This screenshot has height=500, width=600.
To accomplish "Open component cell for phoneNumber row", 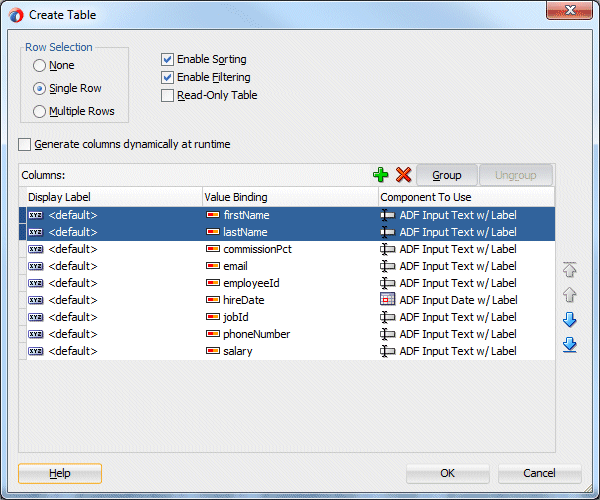I will [466, 334].
